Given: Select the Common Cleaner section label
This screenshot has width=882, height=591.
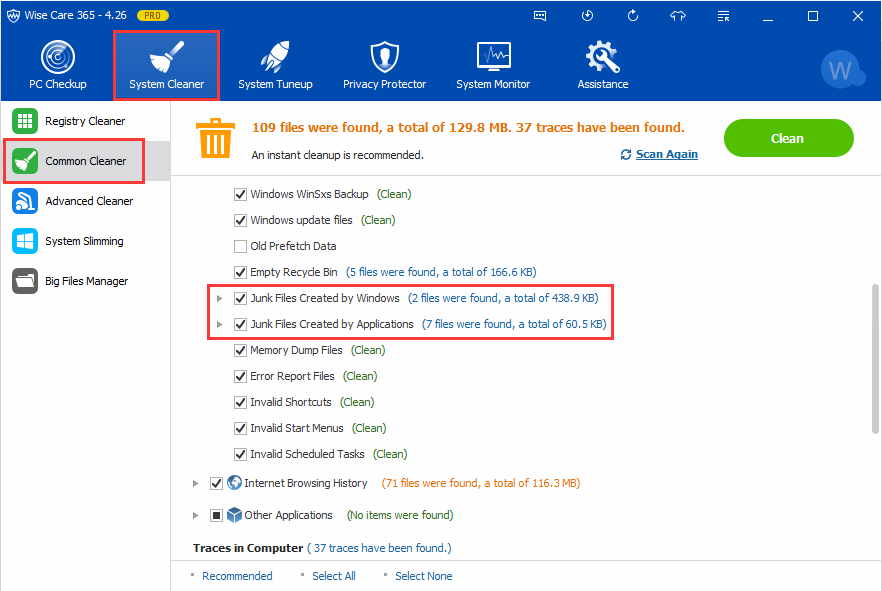Looking at the screenshot, I should point(86,161).
